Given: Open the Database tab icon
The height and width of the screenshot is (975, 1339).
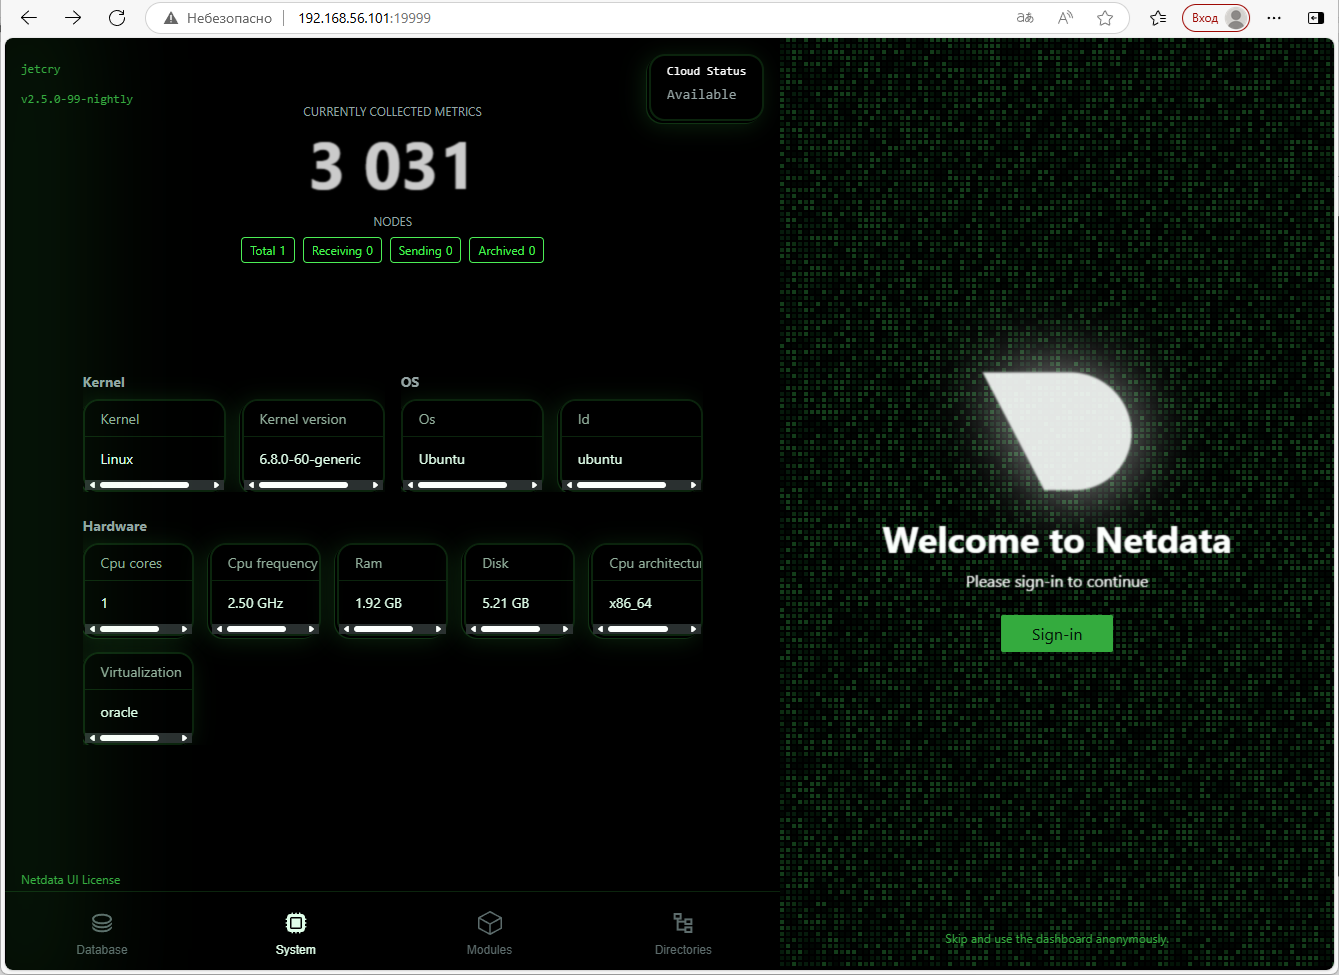Looking at the screenshot, I should [x=102, y=922].
